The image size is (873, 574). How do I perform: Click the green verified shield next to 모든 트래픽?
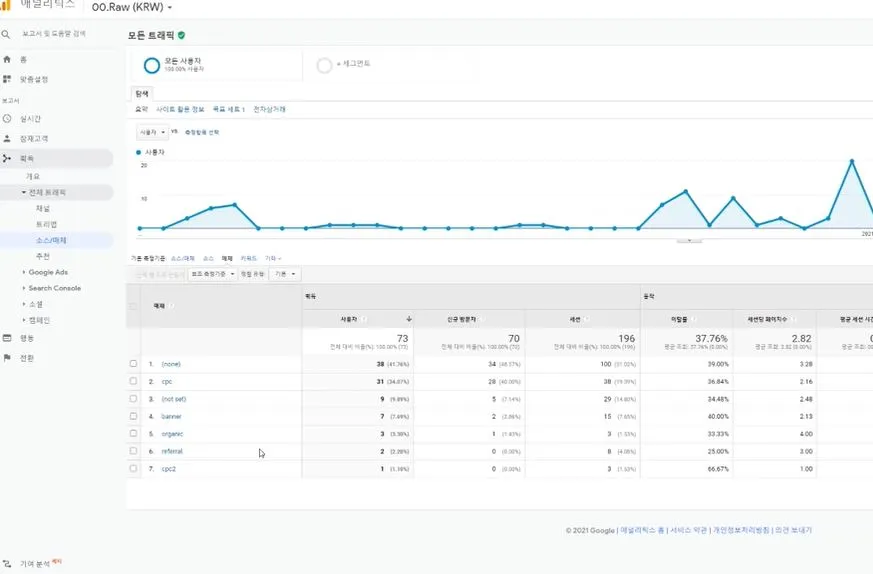(182, 35)
